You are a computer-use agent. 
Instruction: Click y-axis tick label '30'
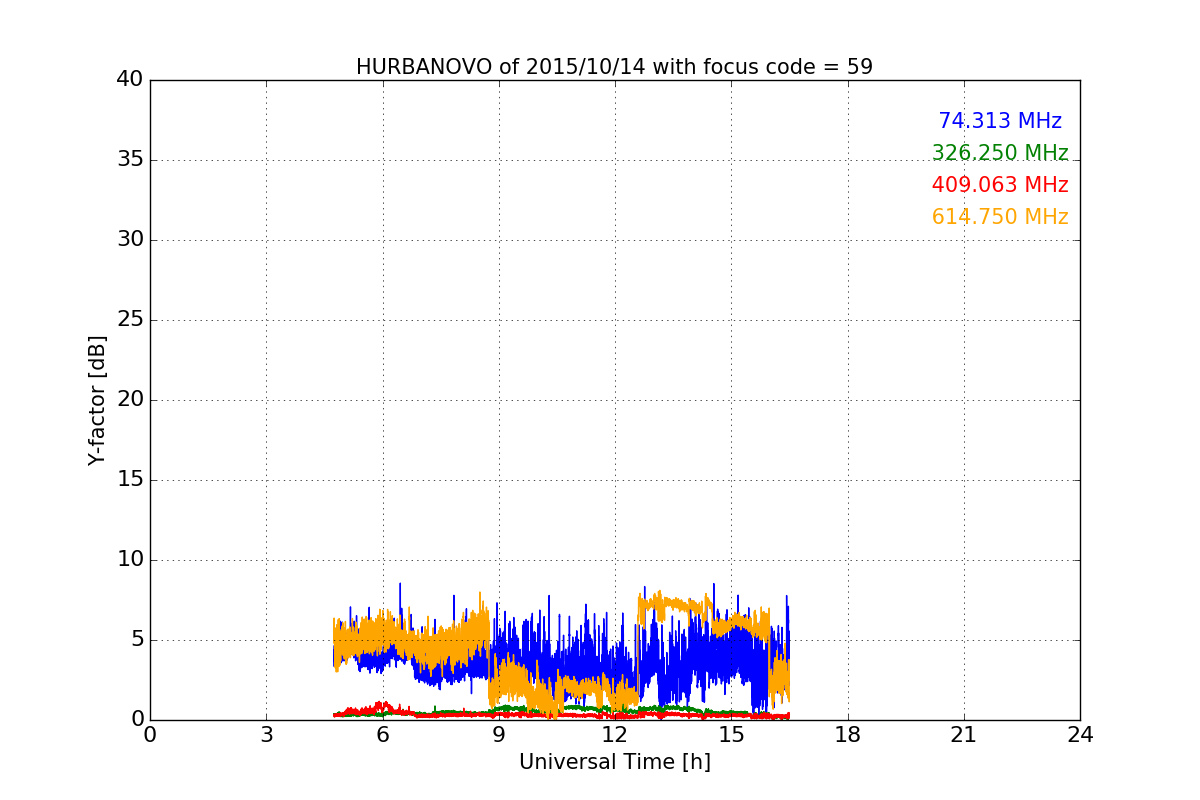(130, 240)
